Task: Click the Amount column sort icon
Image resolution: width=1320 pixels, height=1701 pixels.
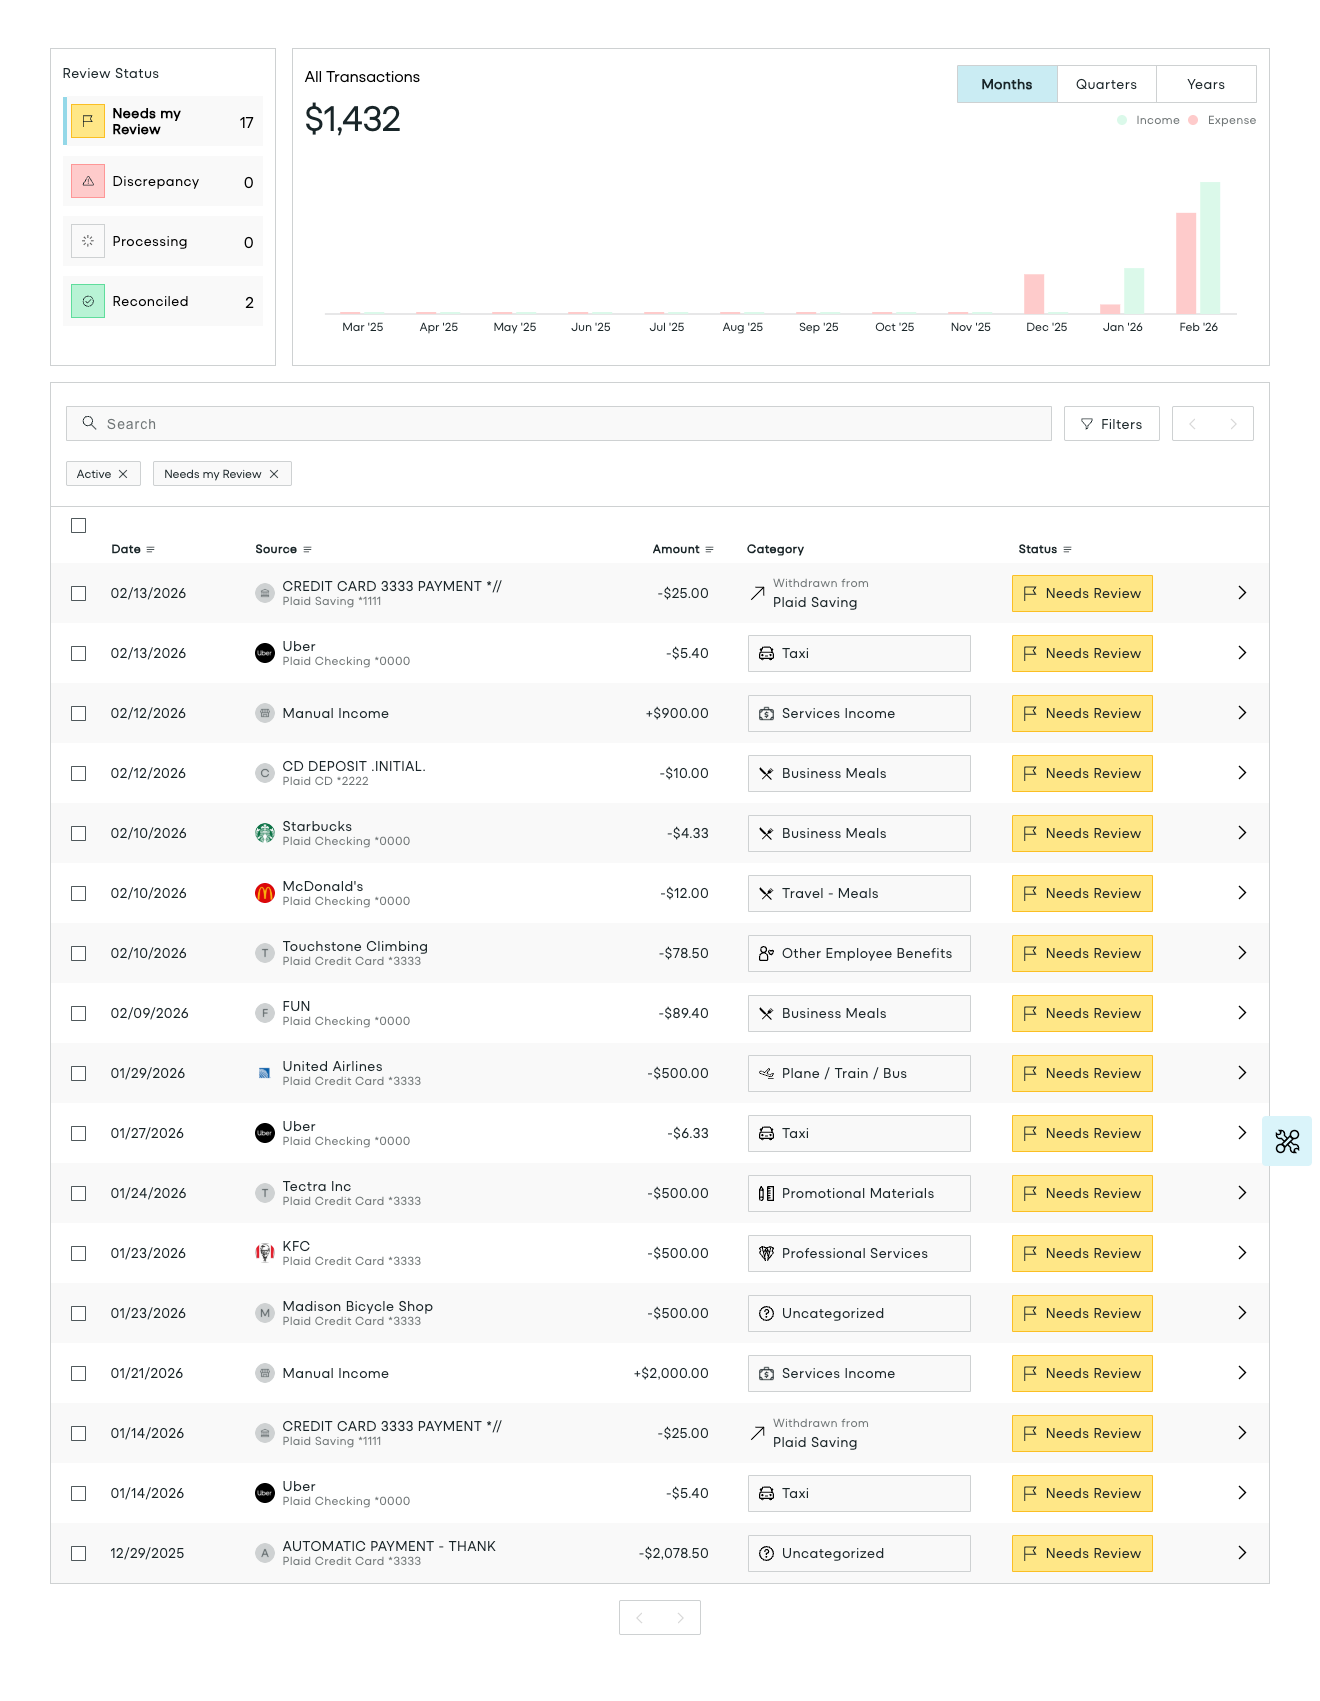Action: [709, 549]
